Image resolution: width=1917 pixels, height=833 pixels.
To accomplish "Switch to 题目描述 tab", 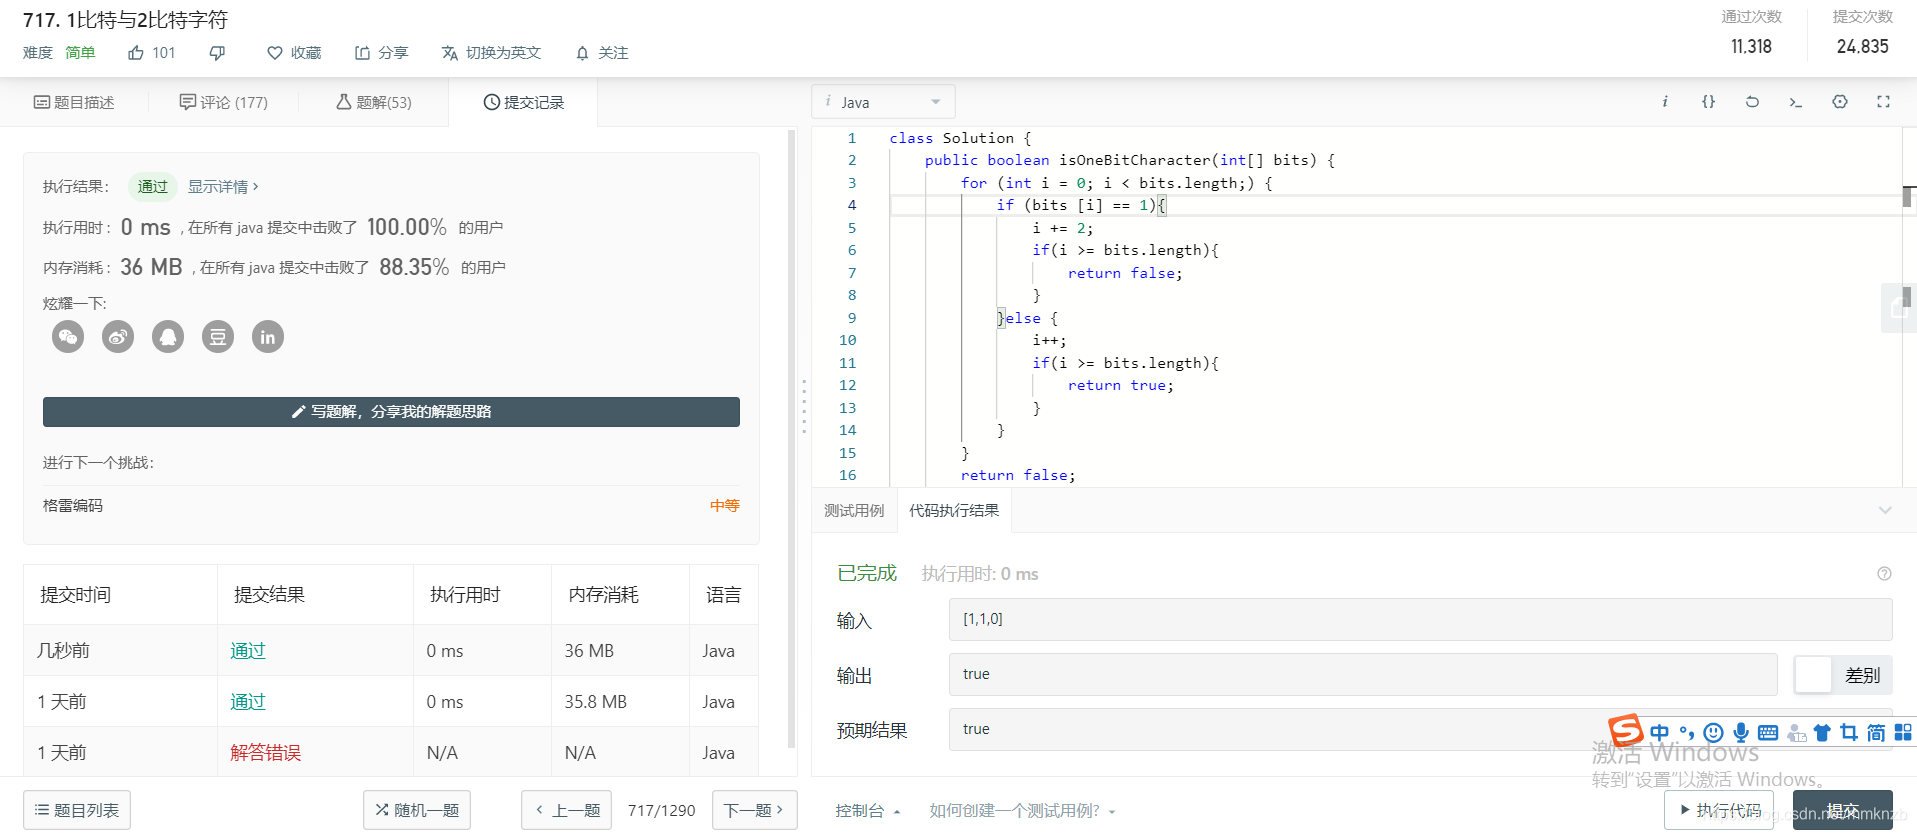I will coord(74,102).
